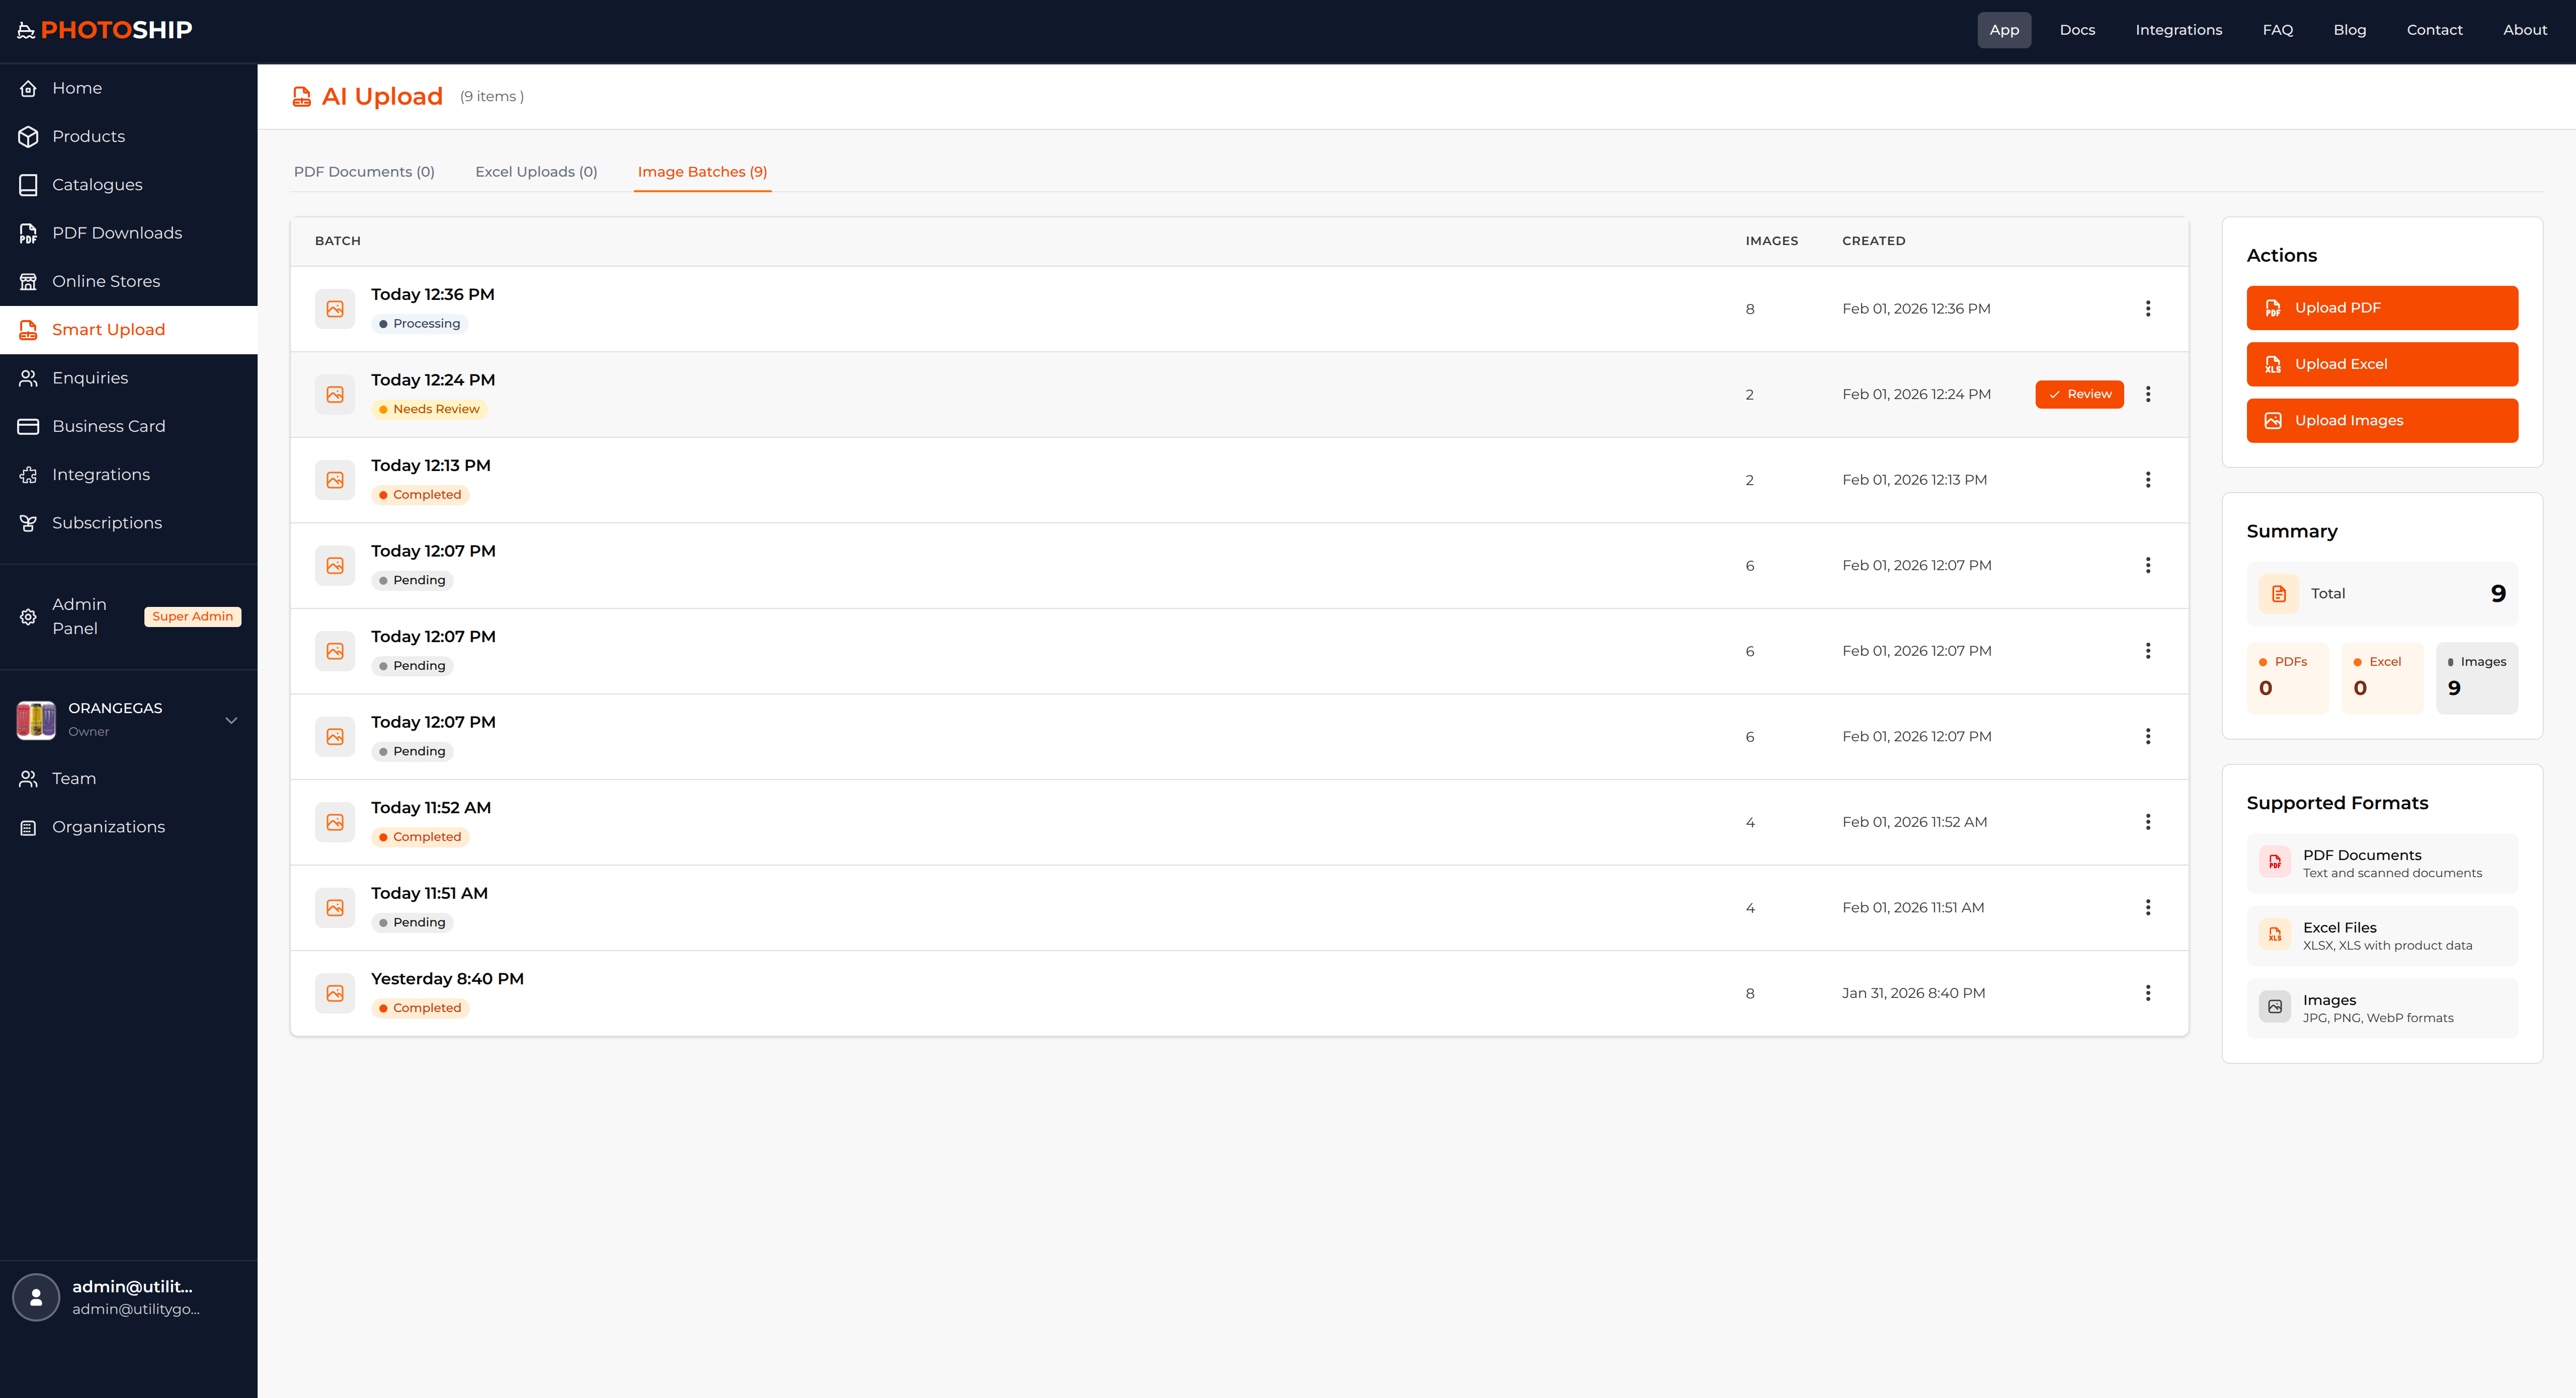The width and height of the screenshot is (2576, 1398).
Task: Click the Admin Panel gear icon
Action: click(28, 617)
